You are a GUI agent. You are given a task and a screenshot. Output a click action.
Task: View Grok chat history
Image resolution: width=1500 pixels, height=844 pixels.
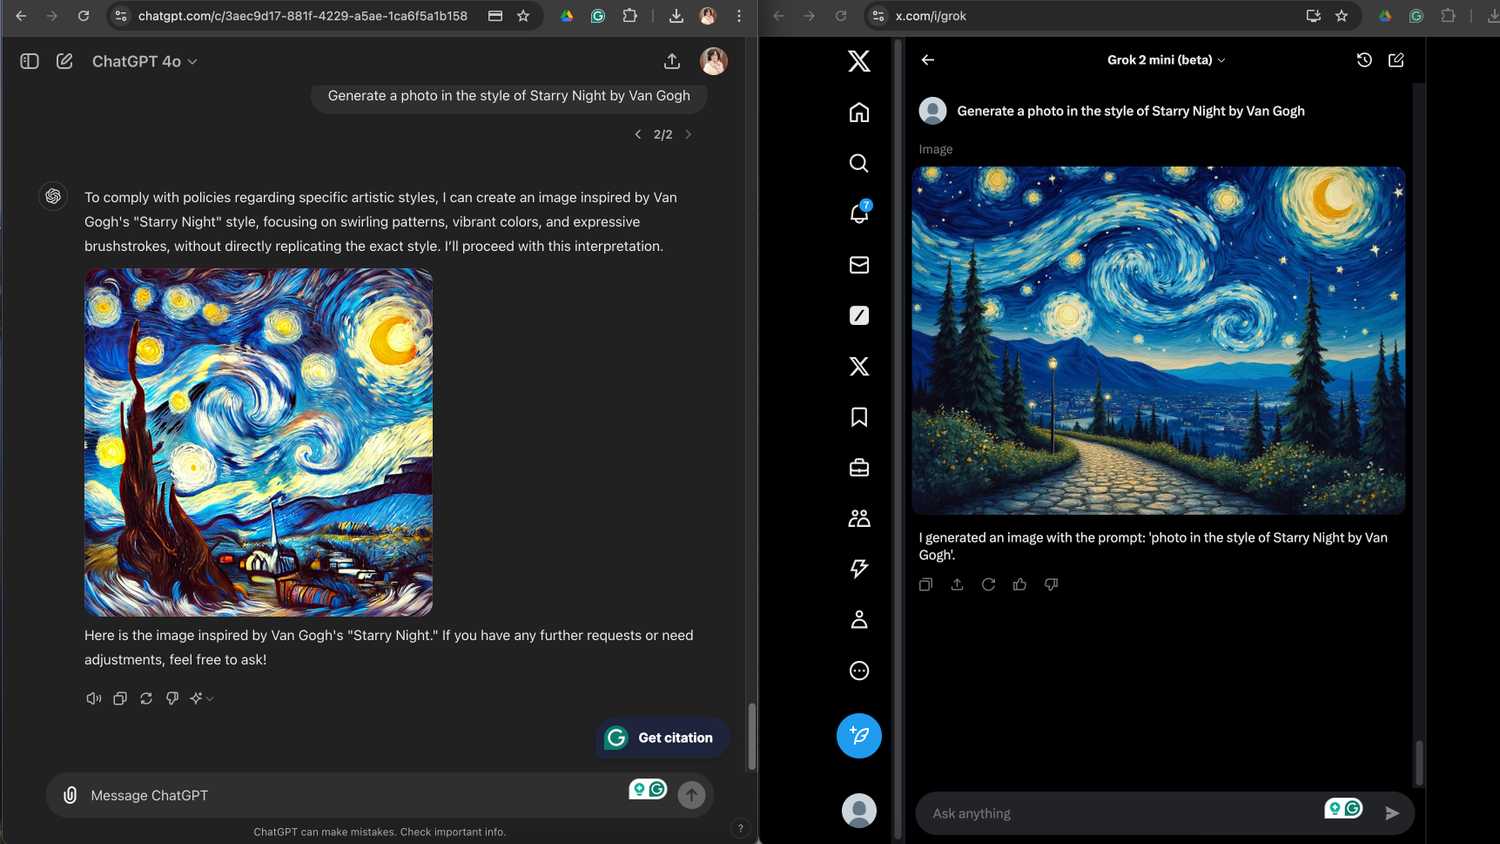[1364, 60]
